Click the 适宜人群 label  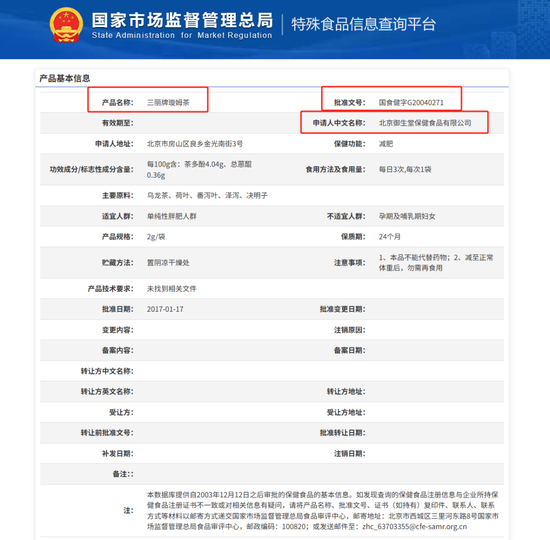coord(118,216)
